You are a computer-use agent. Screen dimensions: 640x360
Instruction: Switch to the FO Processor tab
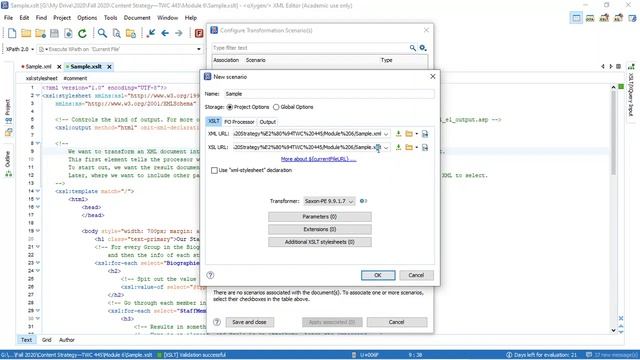click(x=239, y=122)
